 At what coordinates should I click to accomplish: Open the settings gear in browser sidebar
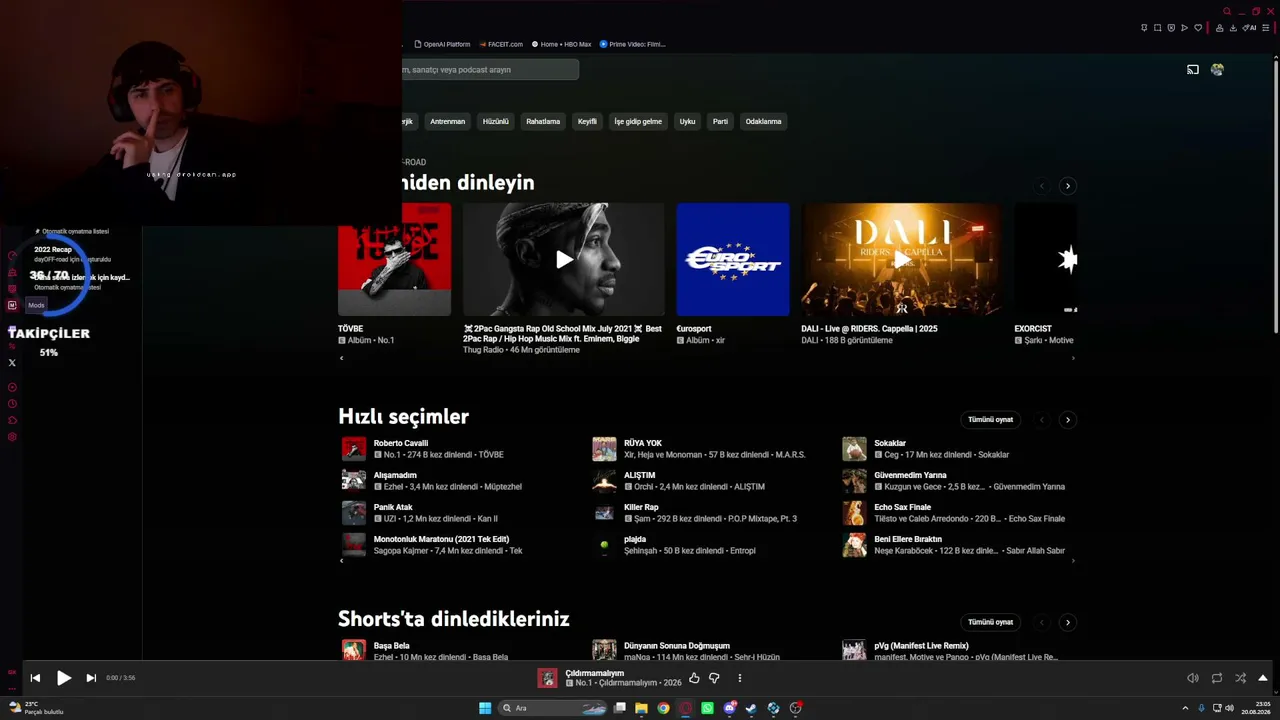pyautogui.click(x=12, y=437)
